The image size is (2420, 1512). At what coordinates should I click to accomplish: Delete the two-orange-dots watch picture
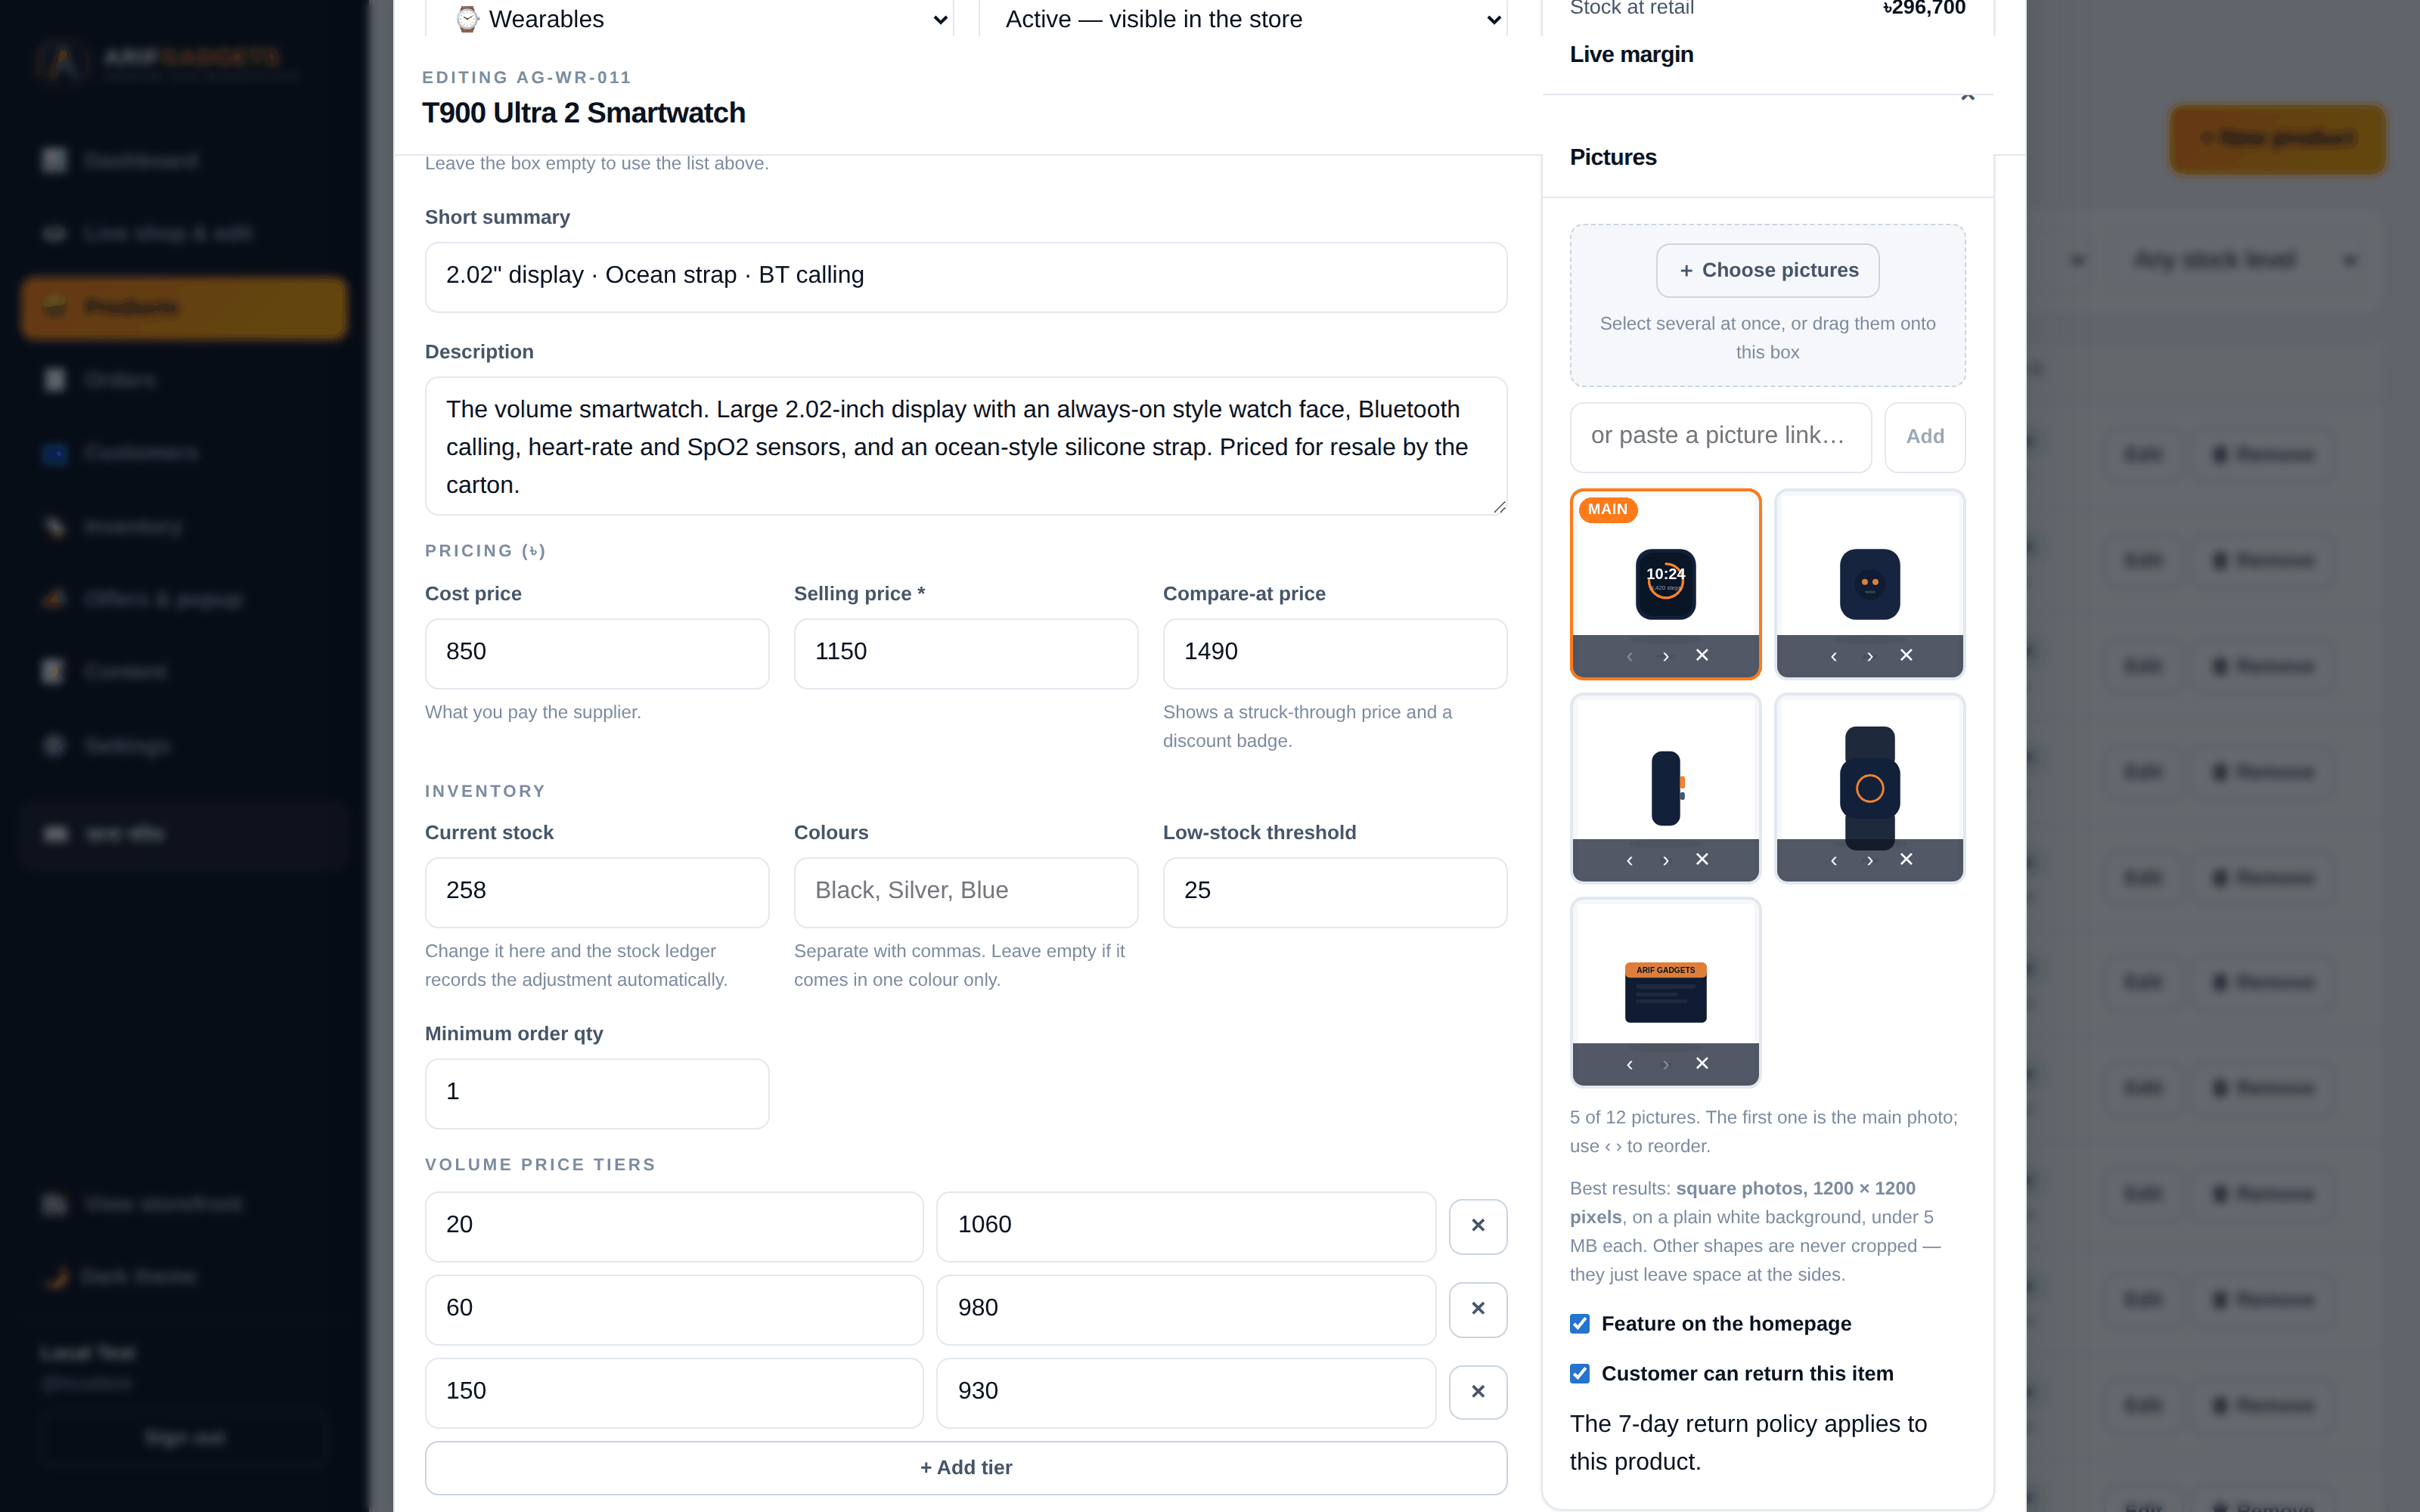pos(1906,656)
